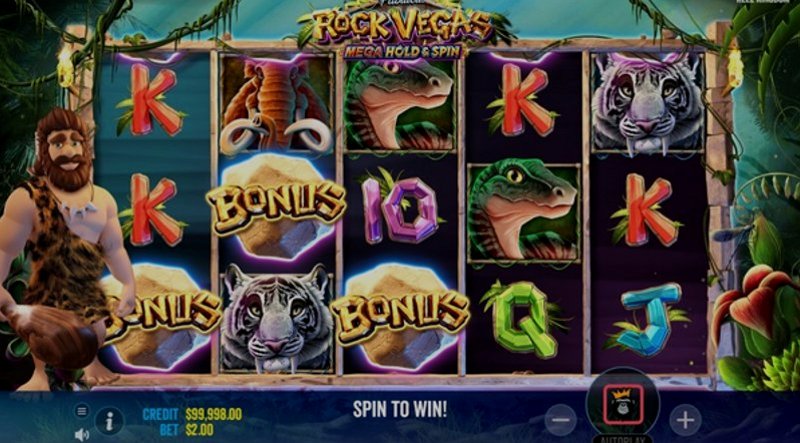Select the blue J symbol
The image size is (800, 443).
(647, 319)
